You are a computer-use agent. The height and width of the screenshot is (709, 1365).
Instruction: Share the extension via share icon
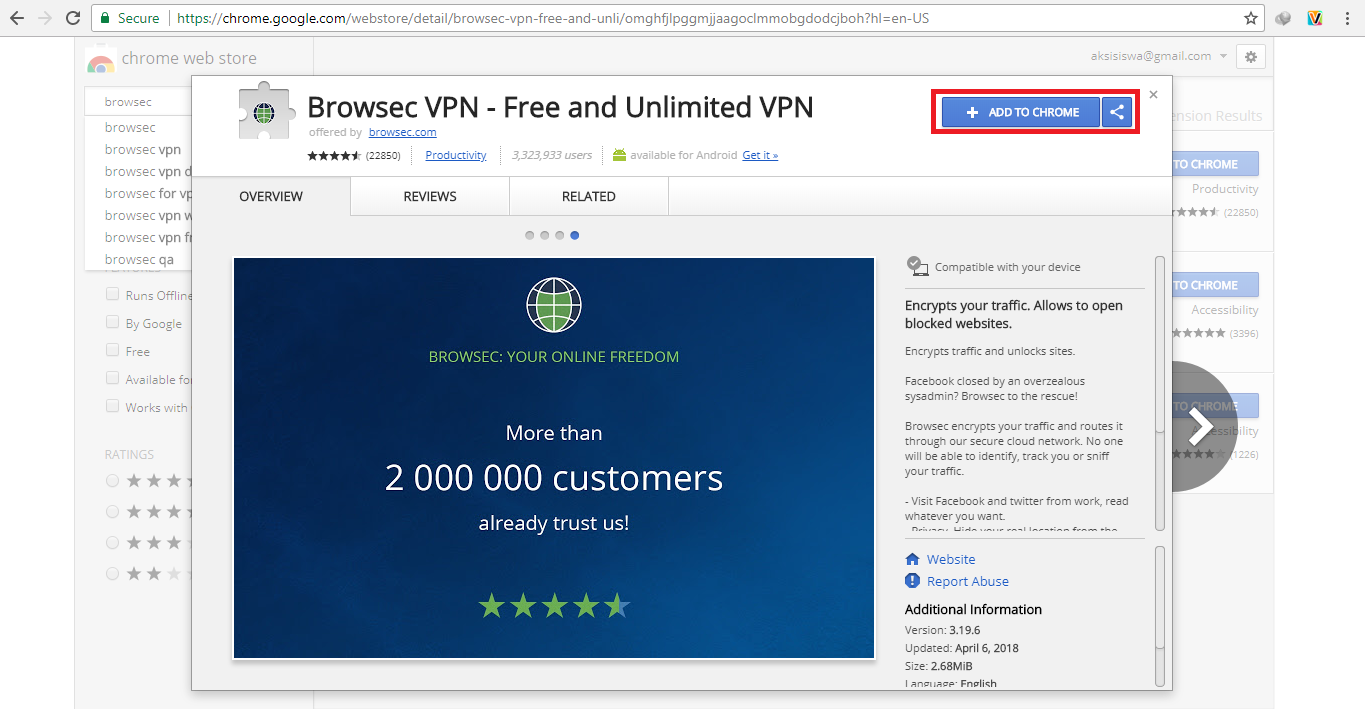point(1117,112)
